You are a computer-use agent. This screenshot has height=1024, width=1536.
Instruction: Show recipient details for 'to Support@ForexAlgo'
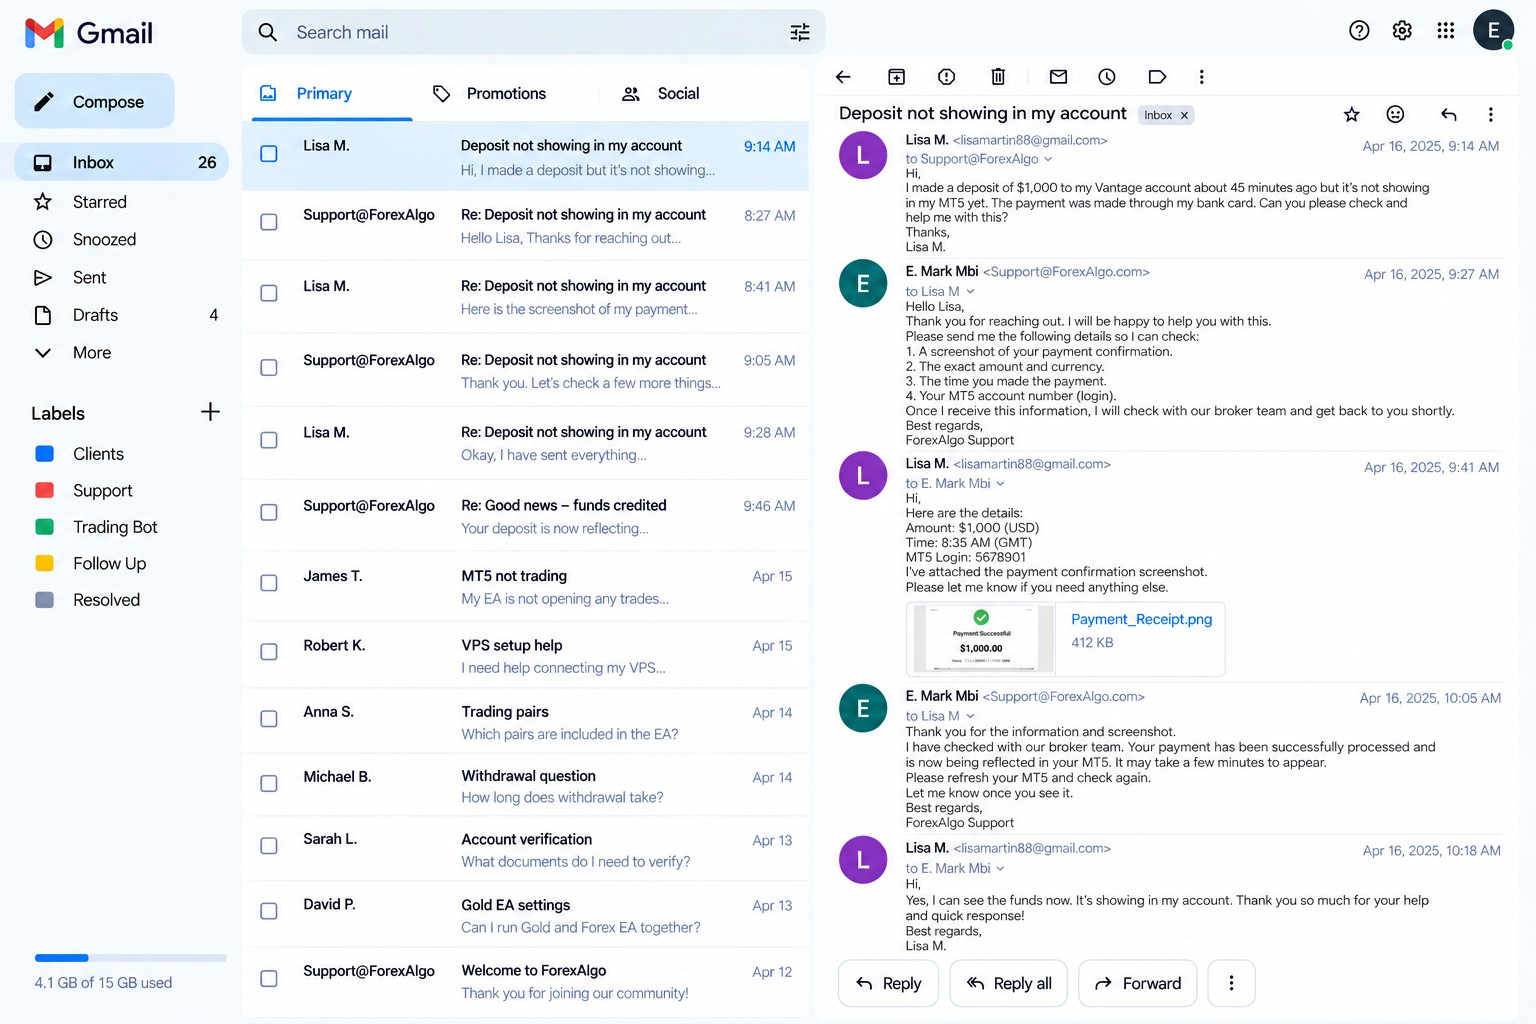coord(1048,160)
